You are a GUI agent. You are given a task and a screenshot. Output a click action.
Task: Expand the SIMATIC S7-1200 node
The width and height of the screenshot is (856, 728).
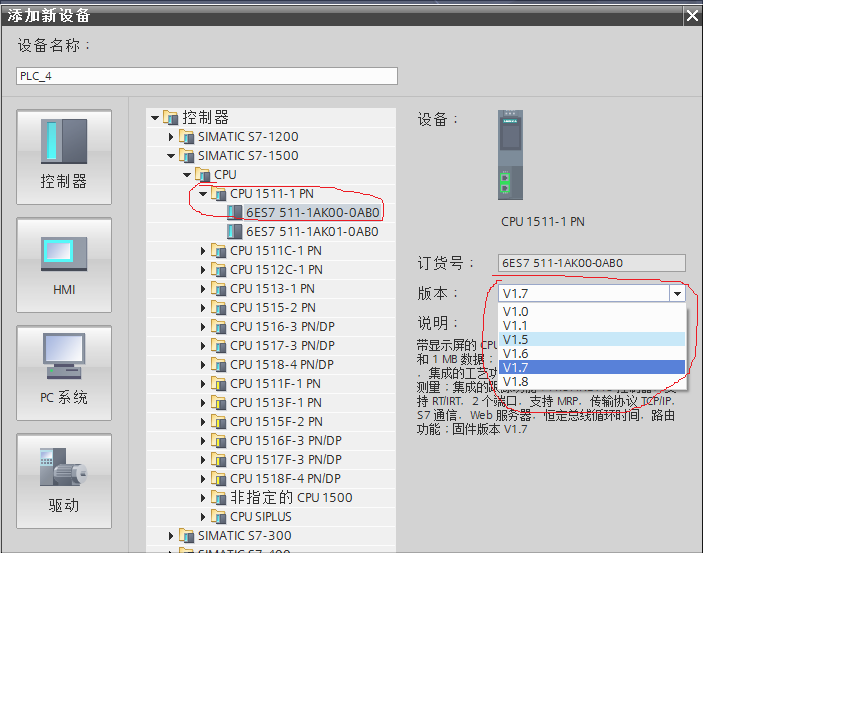(171, 137)
